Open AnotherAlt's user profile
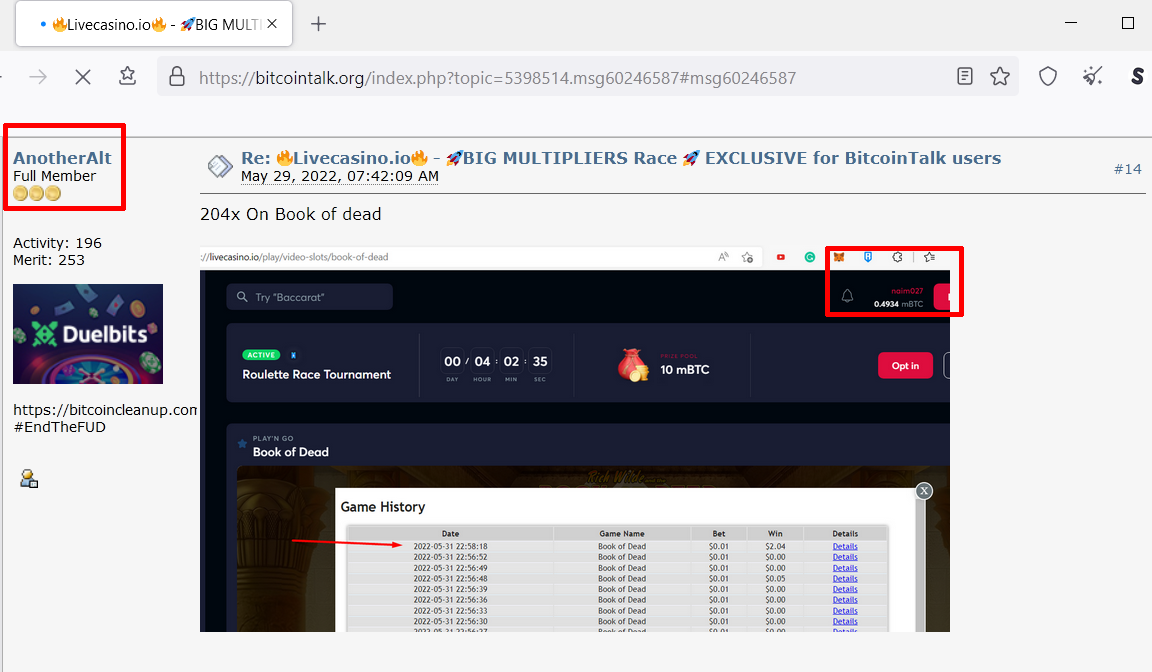Screen dimensions: 1152x672 click(x=62, y=158)
